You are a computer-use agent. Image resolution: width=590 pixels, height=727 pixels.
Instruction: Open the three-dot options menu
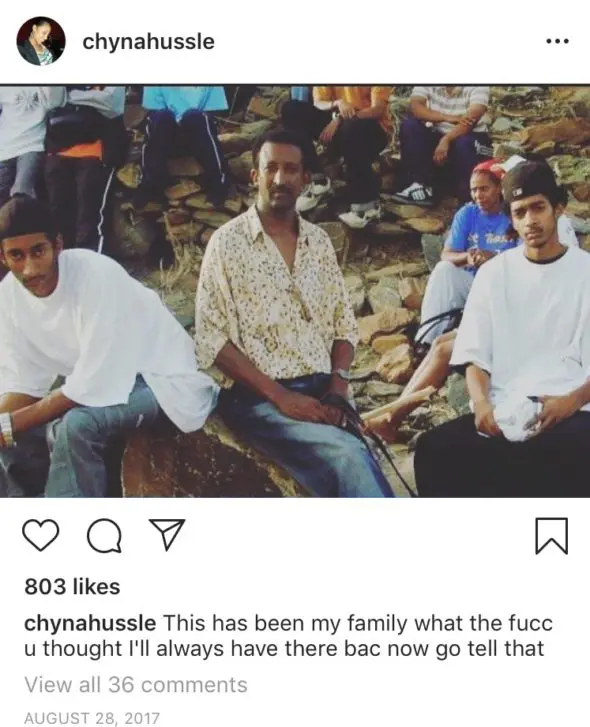point(557,42)
